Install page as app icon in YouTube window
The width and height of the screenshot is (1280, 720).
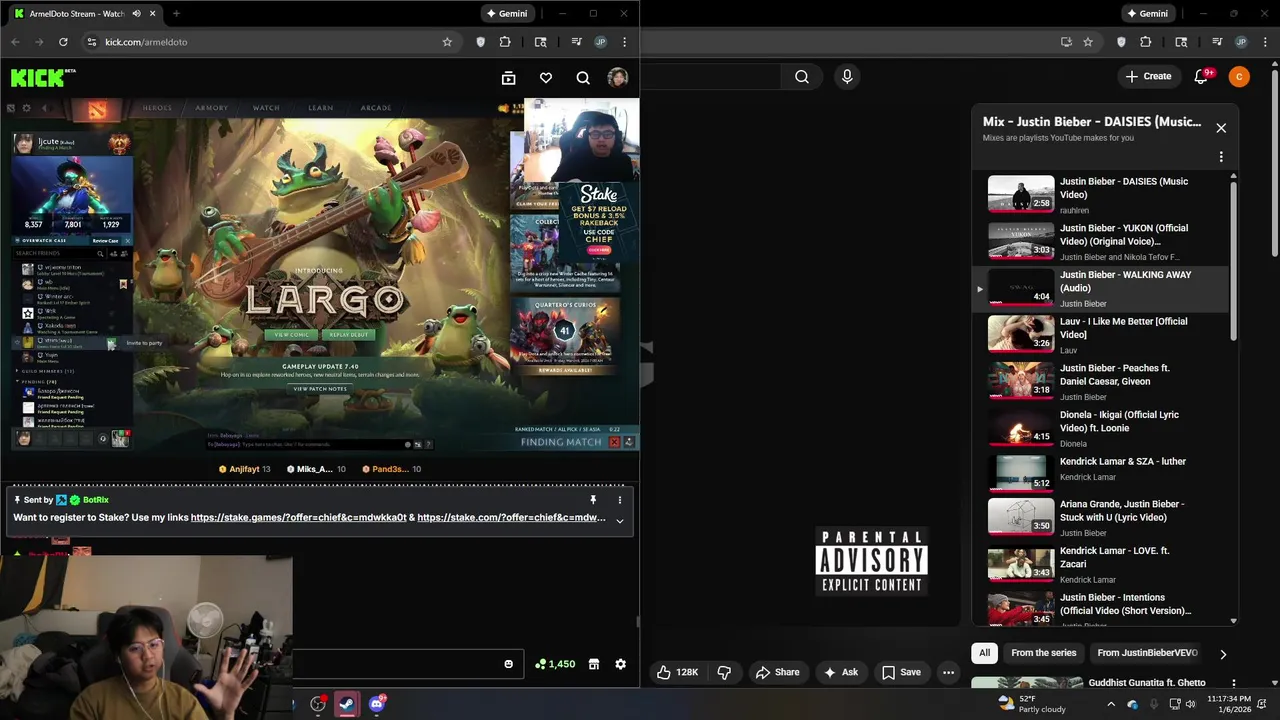(1066, 42)
